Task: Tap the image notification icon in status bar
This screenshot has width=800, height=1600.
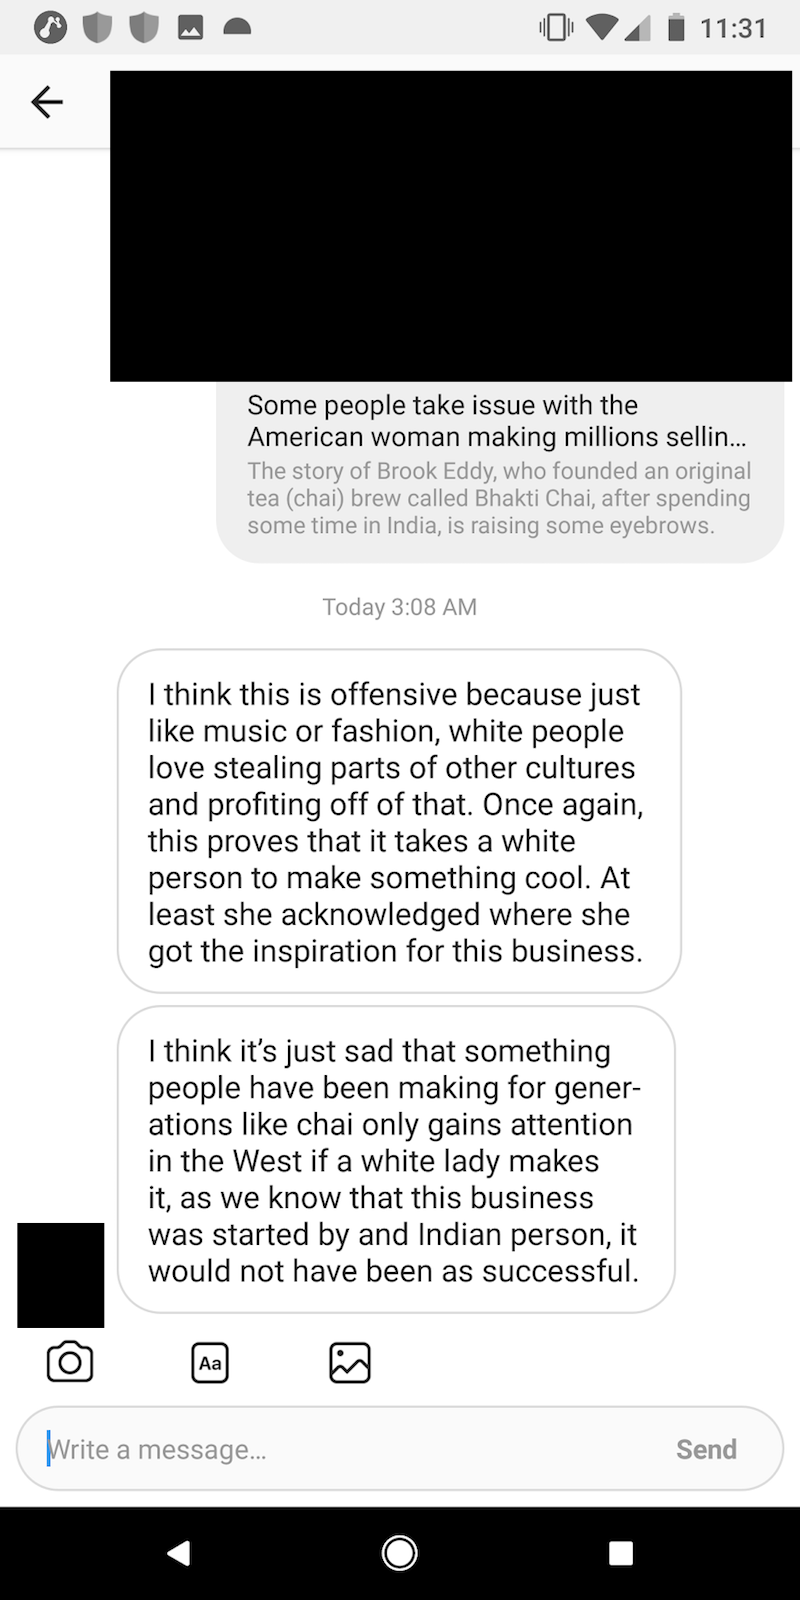Action: (190, 29)
